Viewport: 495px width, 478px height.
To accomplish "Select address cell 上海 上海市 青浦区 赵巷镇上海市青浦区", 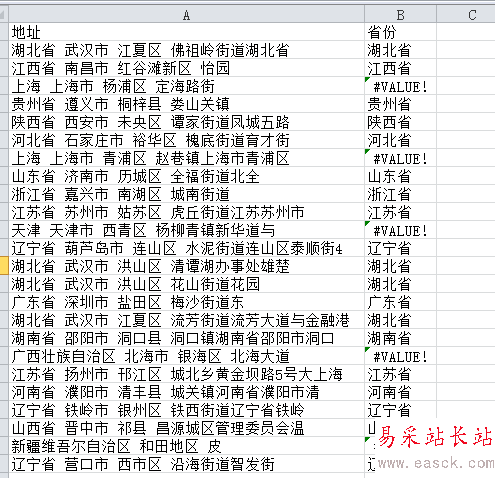I will pos(186,158).
